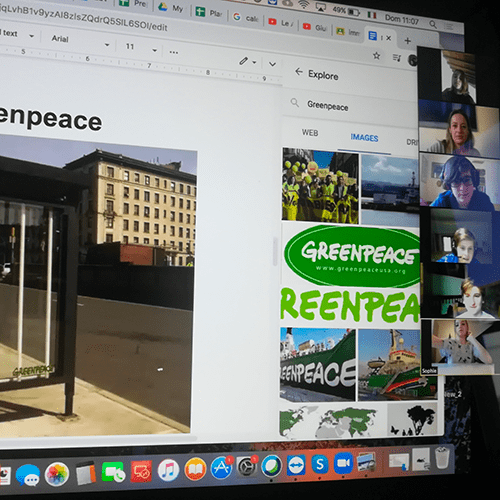Select the Zoom participant video labeled Sophie
Image resolution: width=500 pixels, height=500 pixels.
pyautogui.click(x=459, y=347)
